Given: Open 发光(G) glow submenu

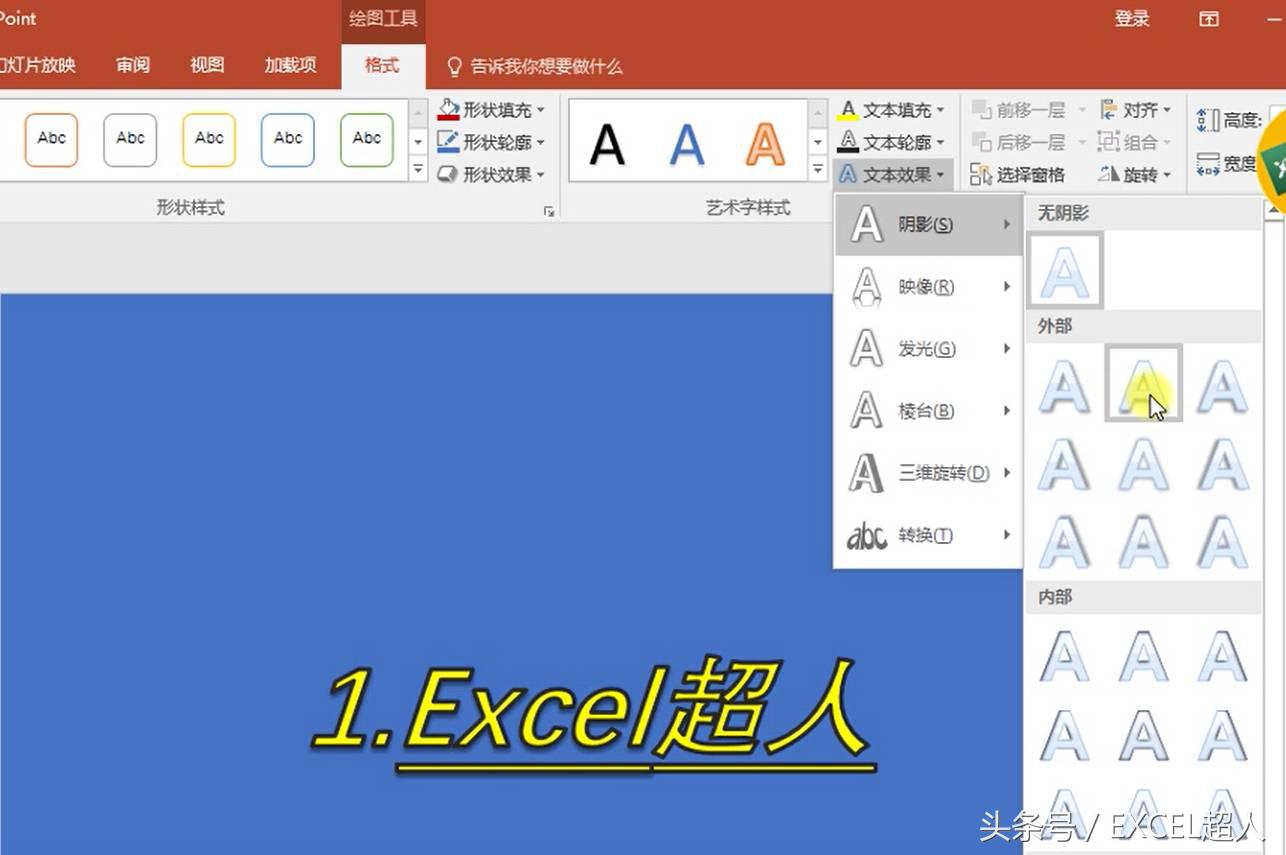Looking at the screenshot, I should click(x=928, y=349).
